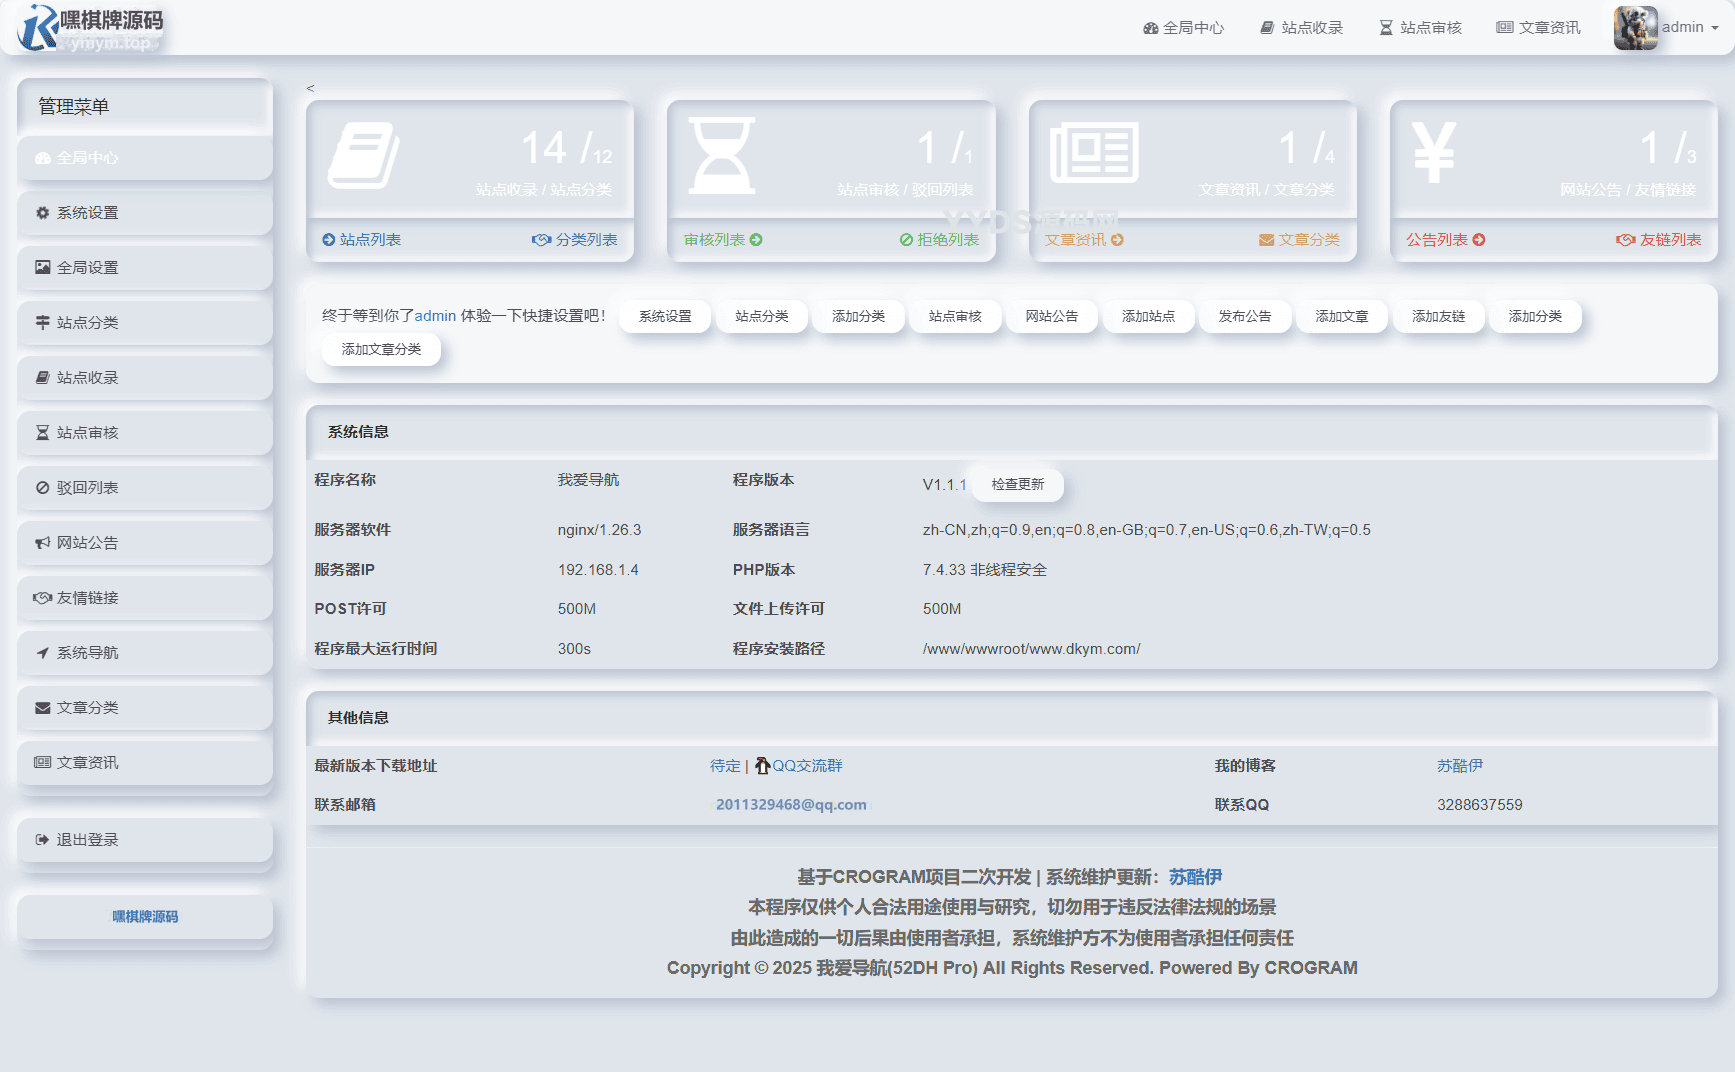Open 审核列表 link in review card
This screenshot has height=1072, width=1735.
pos(723,240)
